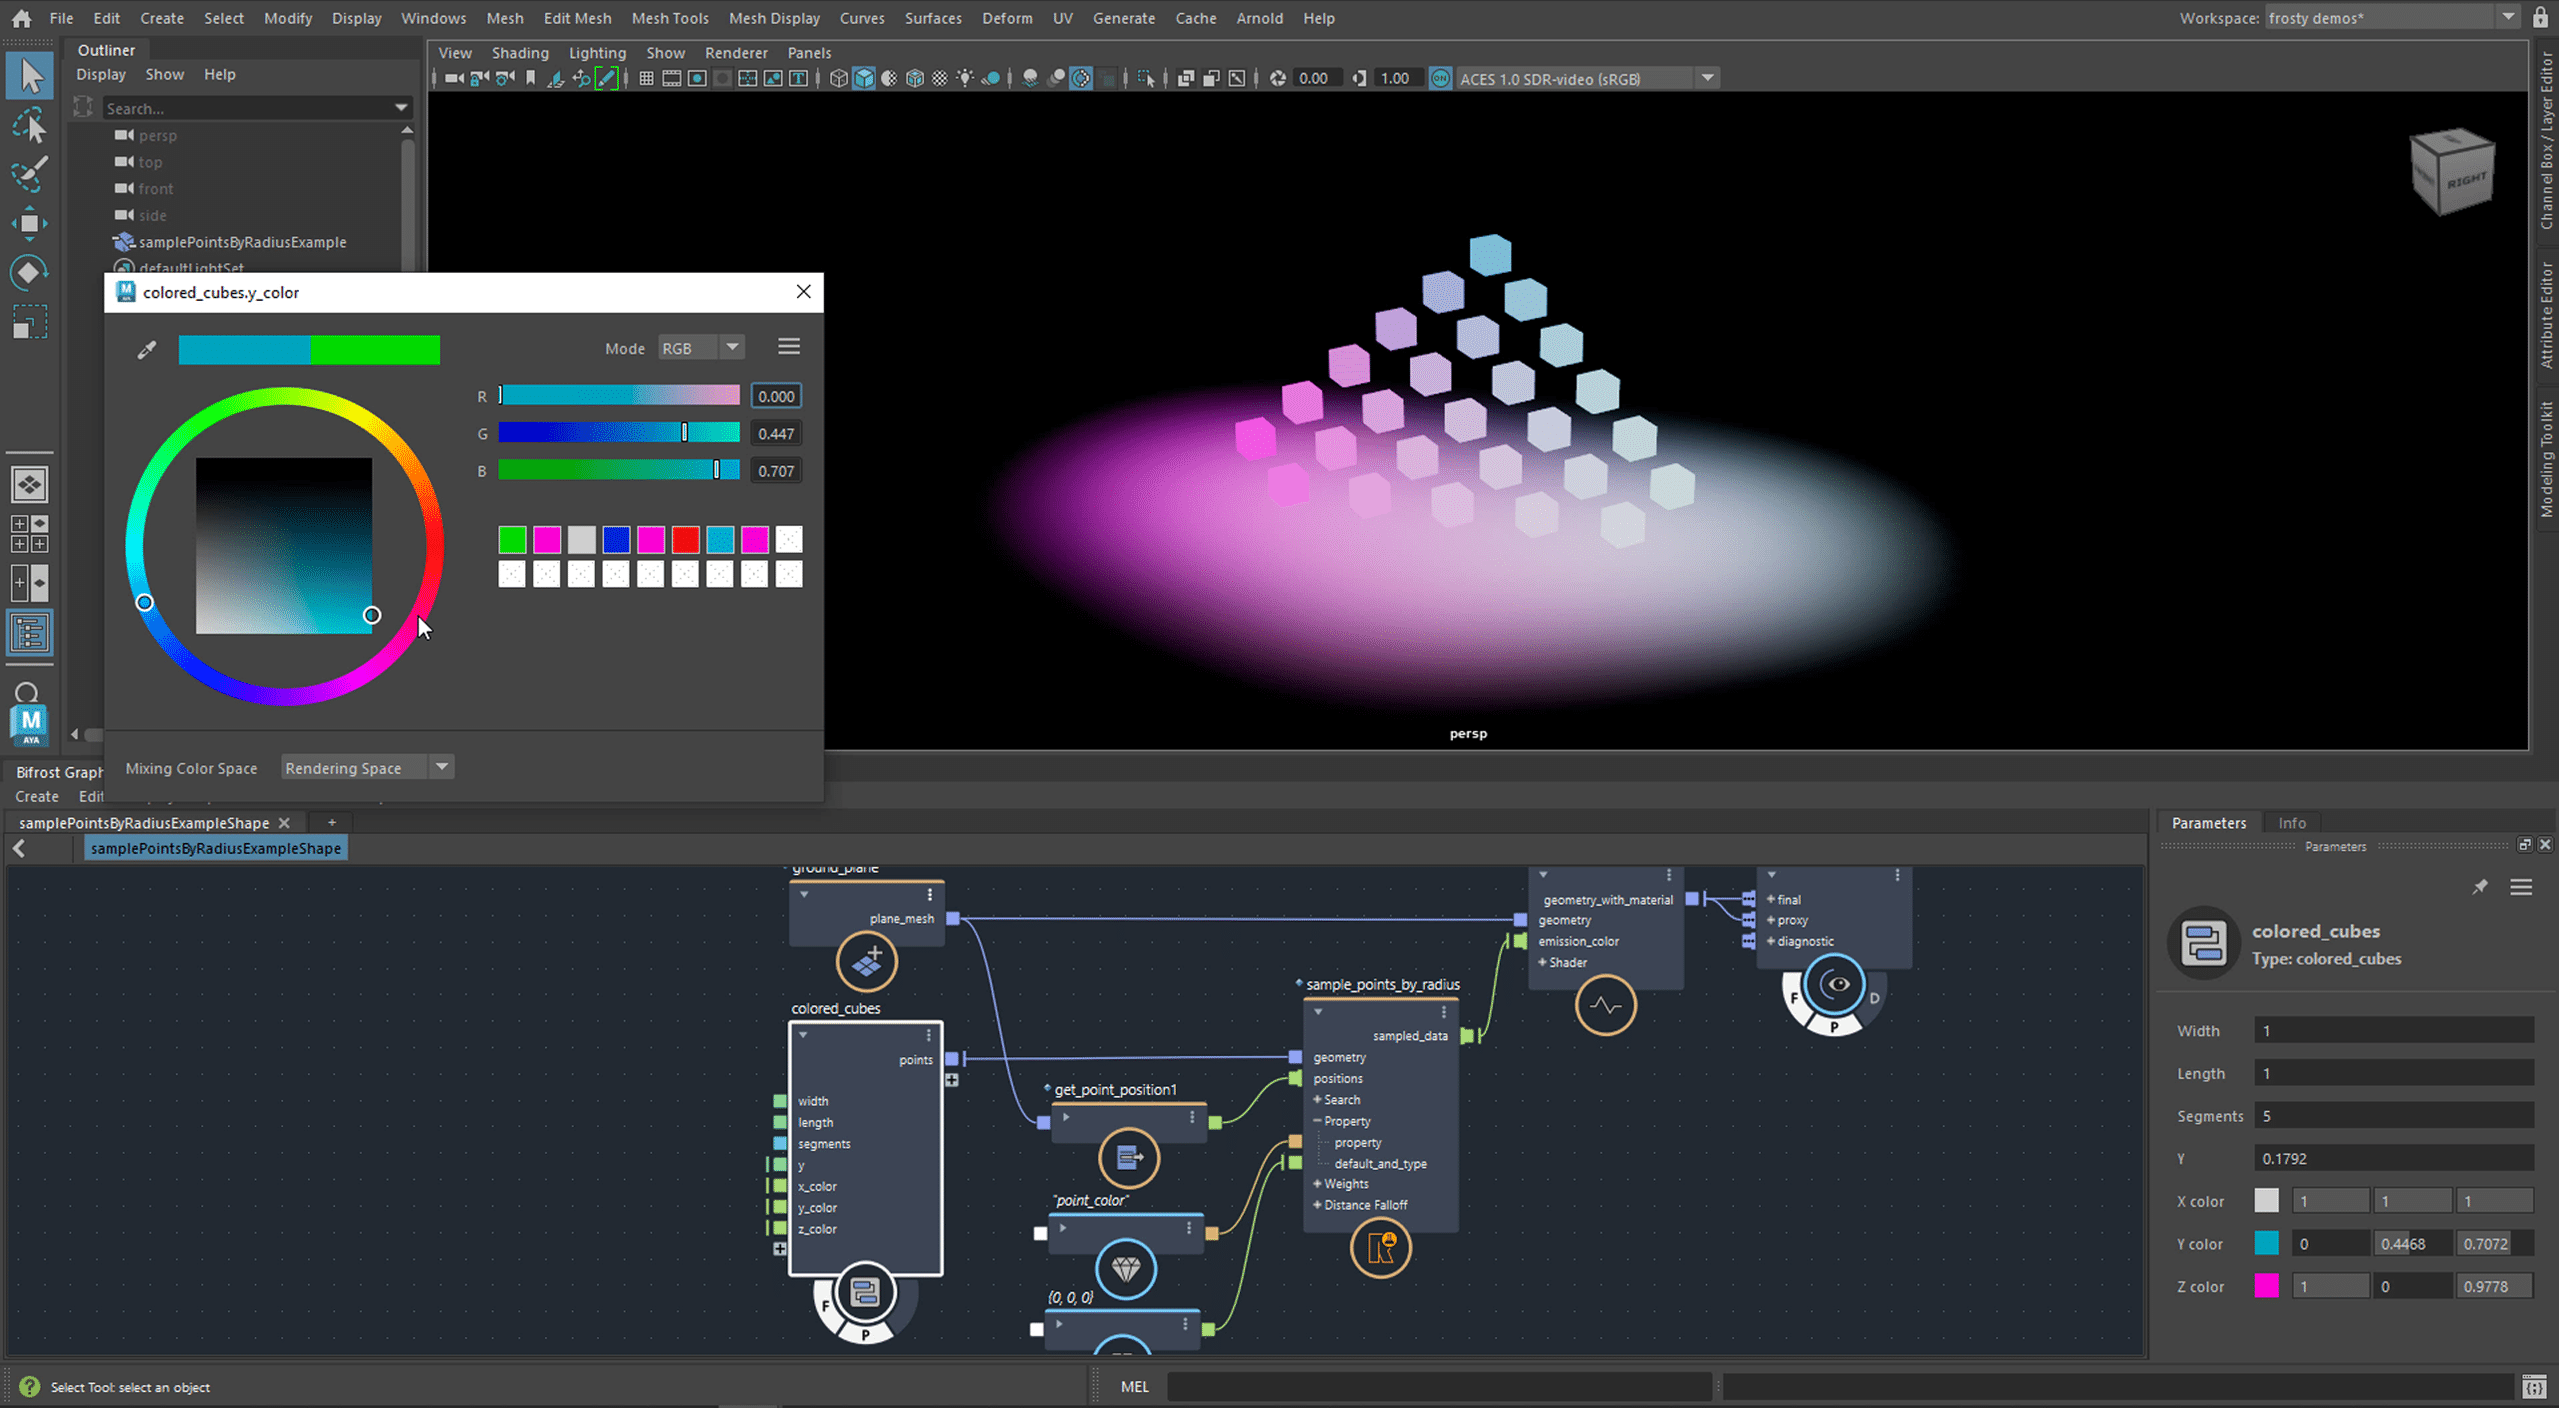Screen dimensions: 2559x1408
Task: Open the Workspace dropdown
Action: tap(2391, 18)
